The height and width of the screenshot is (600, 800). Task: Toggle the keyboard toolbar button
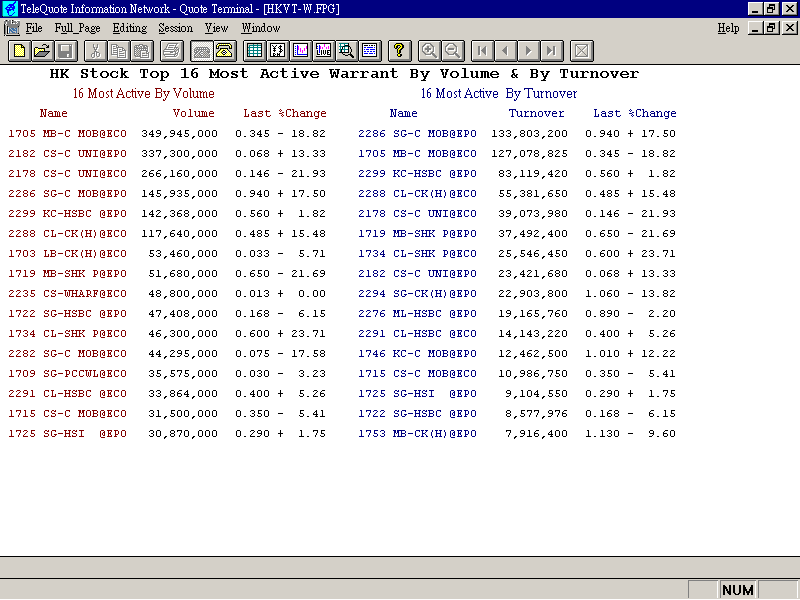point(202,51)
